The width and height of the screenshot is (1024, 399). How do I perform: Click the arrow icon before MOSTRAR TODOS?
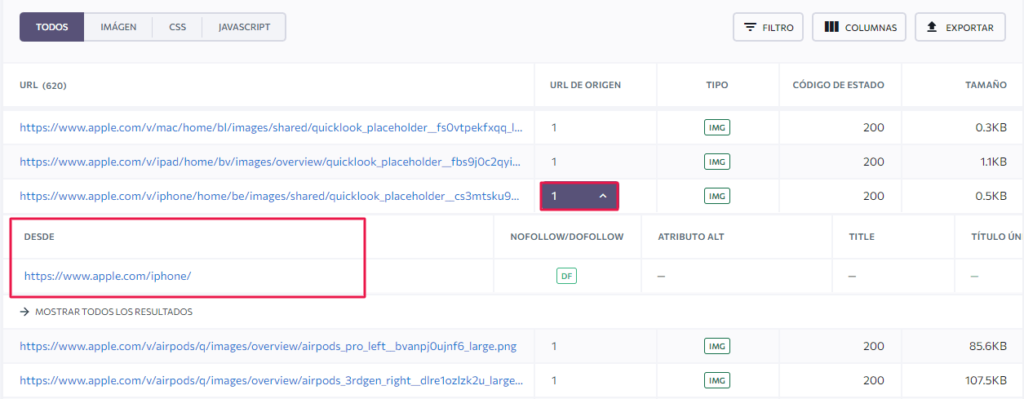point(25,312)
